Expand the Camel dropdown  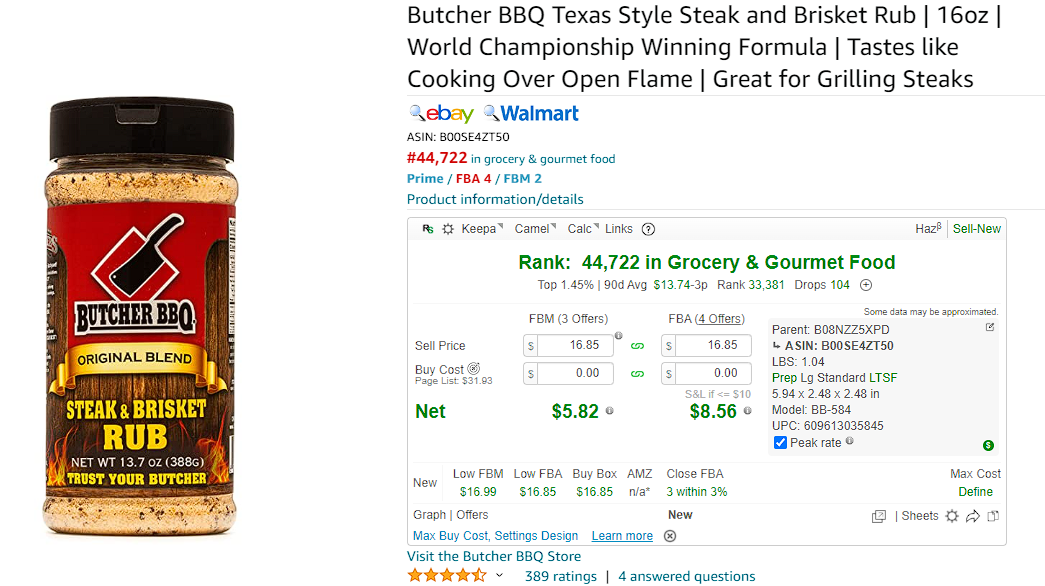tap(535, 229)
